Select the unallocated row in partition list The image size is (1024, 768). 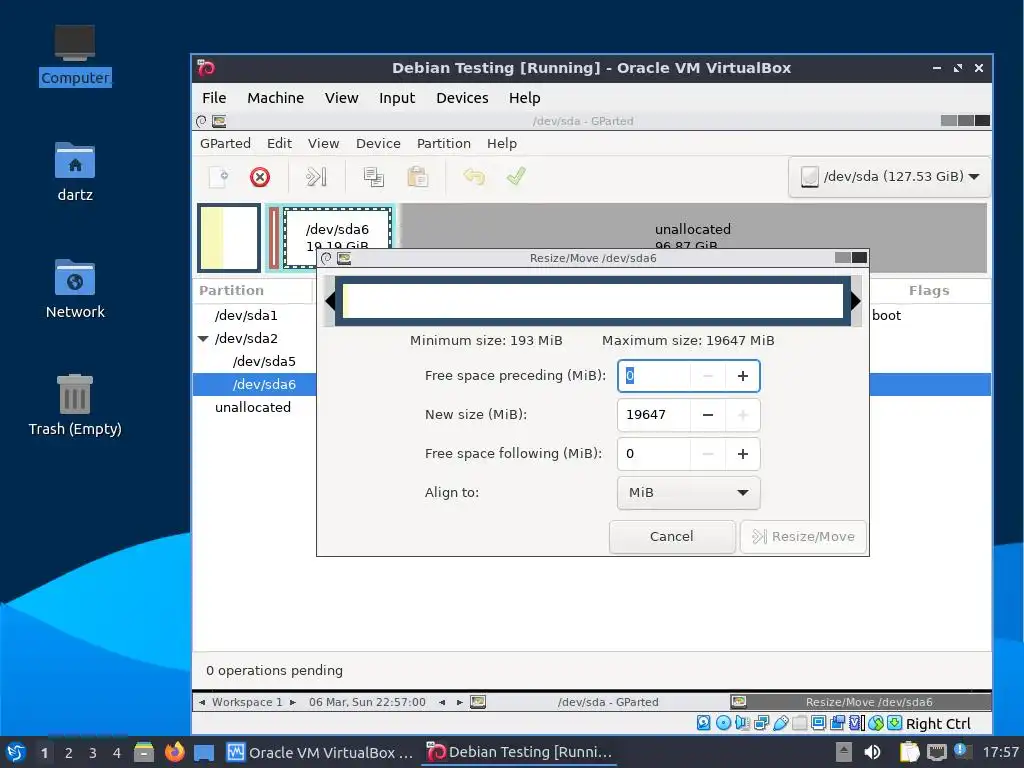click(253, 408)
